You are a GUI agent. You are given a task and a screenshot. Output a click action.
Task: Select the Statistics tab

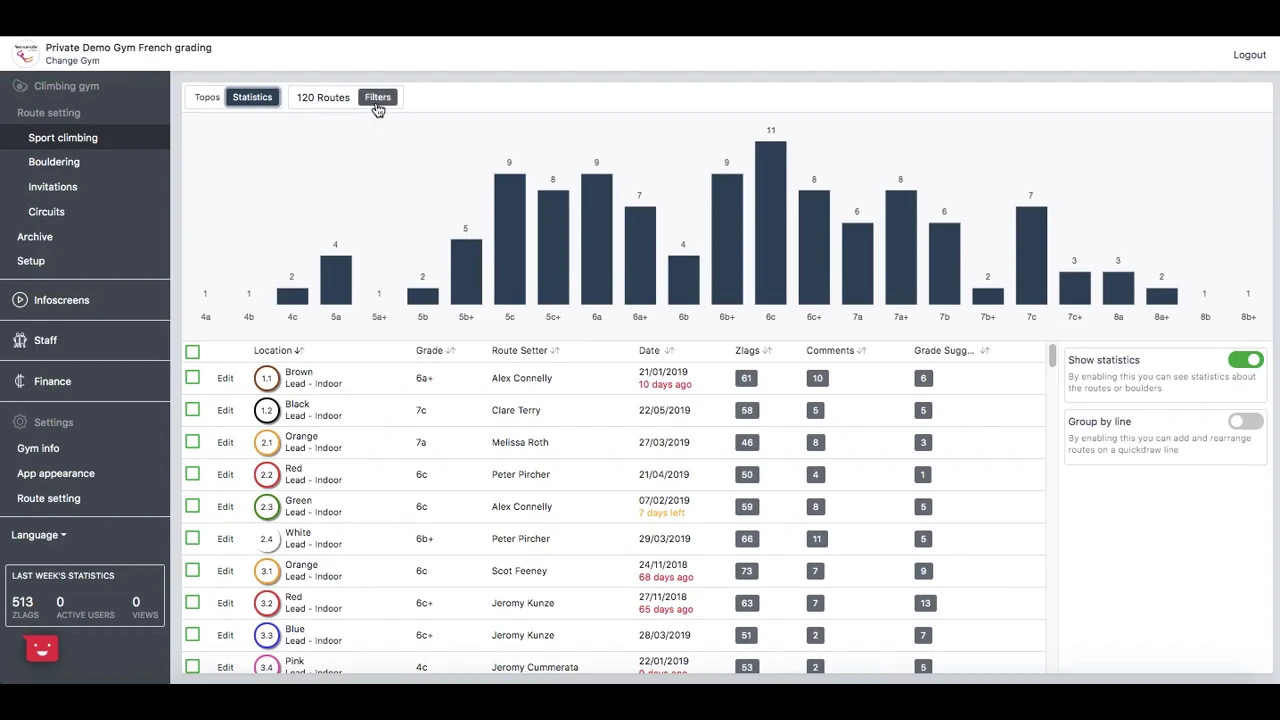click(x=252, y=97)
